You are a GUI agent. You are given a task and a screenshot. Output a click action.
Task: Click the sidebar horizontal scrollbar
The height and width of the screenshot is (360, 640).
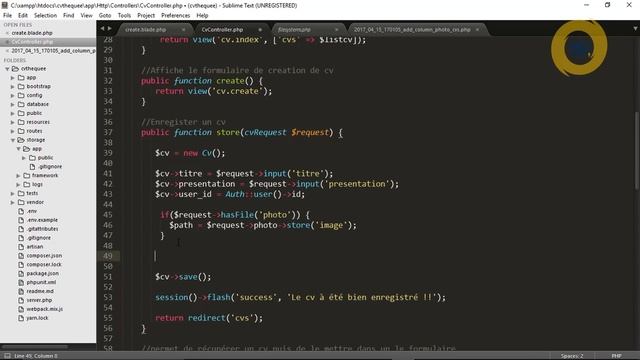pos(34,347)
